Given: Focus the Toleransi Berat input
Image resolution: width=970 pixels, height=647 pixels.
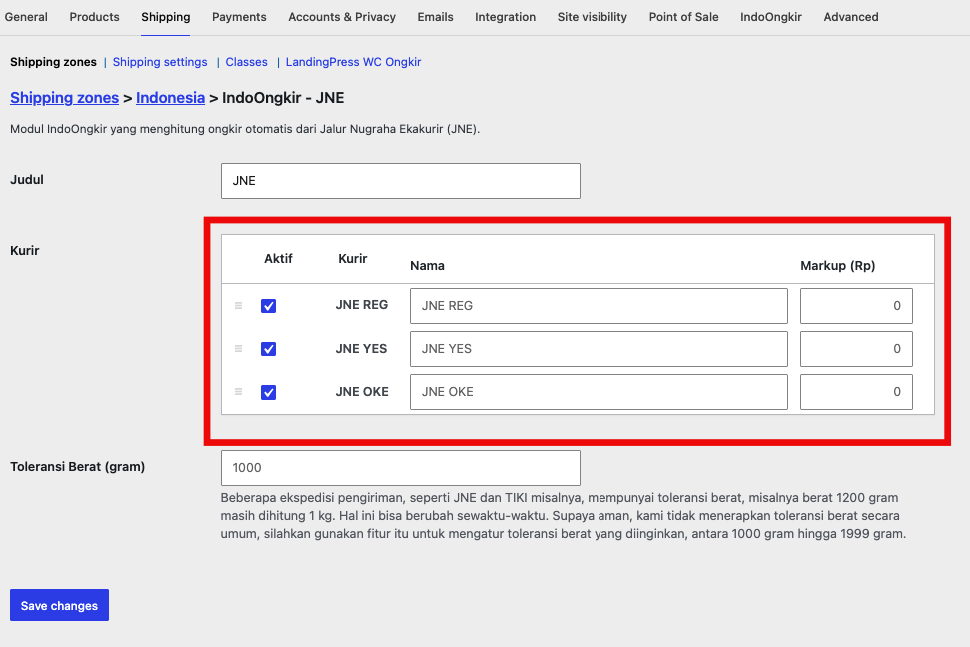Looking at the screenshot, I should point(400,468).
